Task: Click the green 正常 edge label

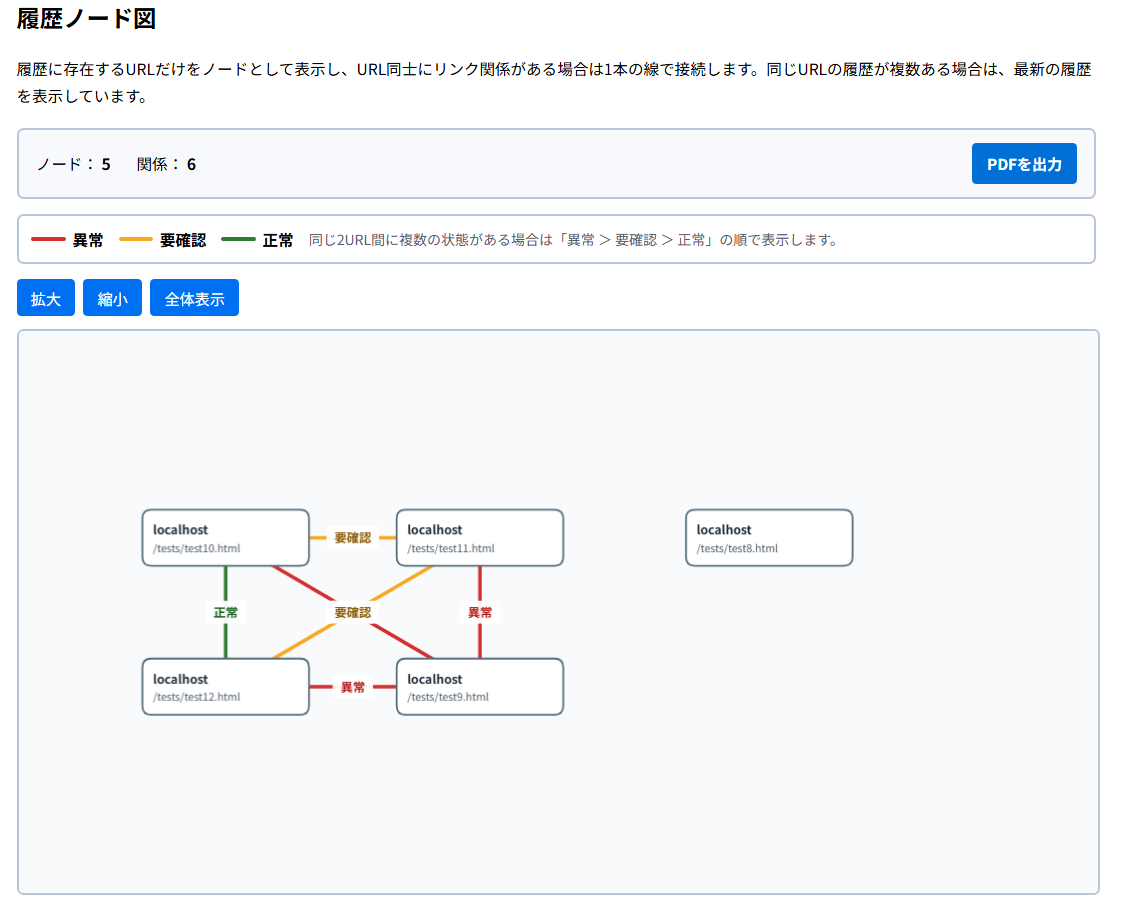Action: pyautogui.click(x=225, y=612)
